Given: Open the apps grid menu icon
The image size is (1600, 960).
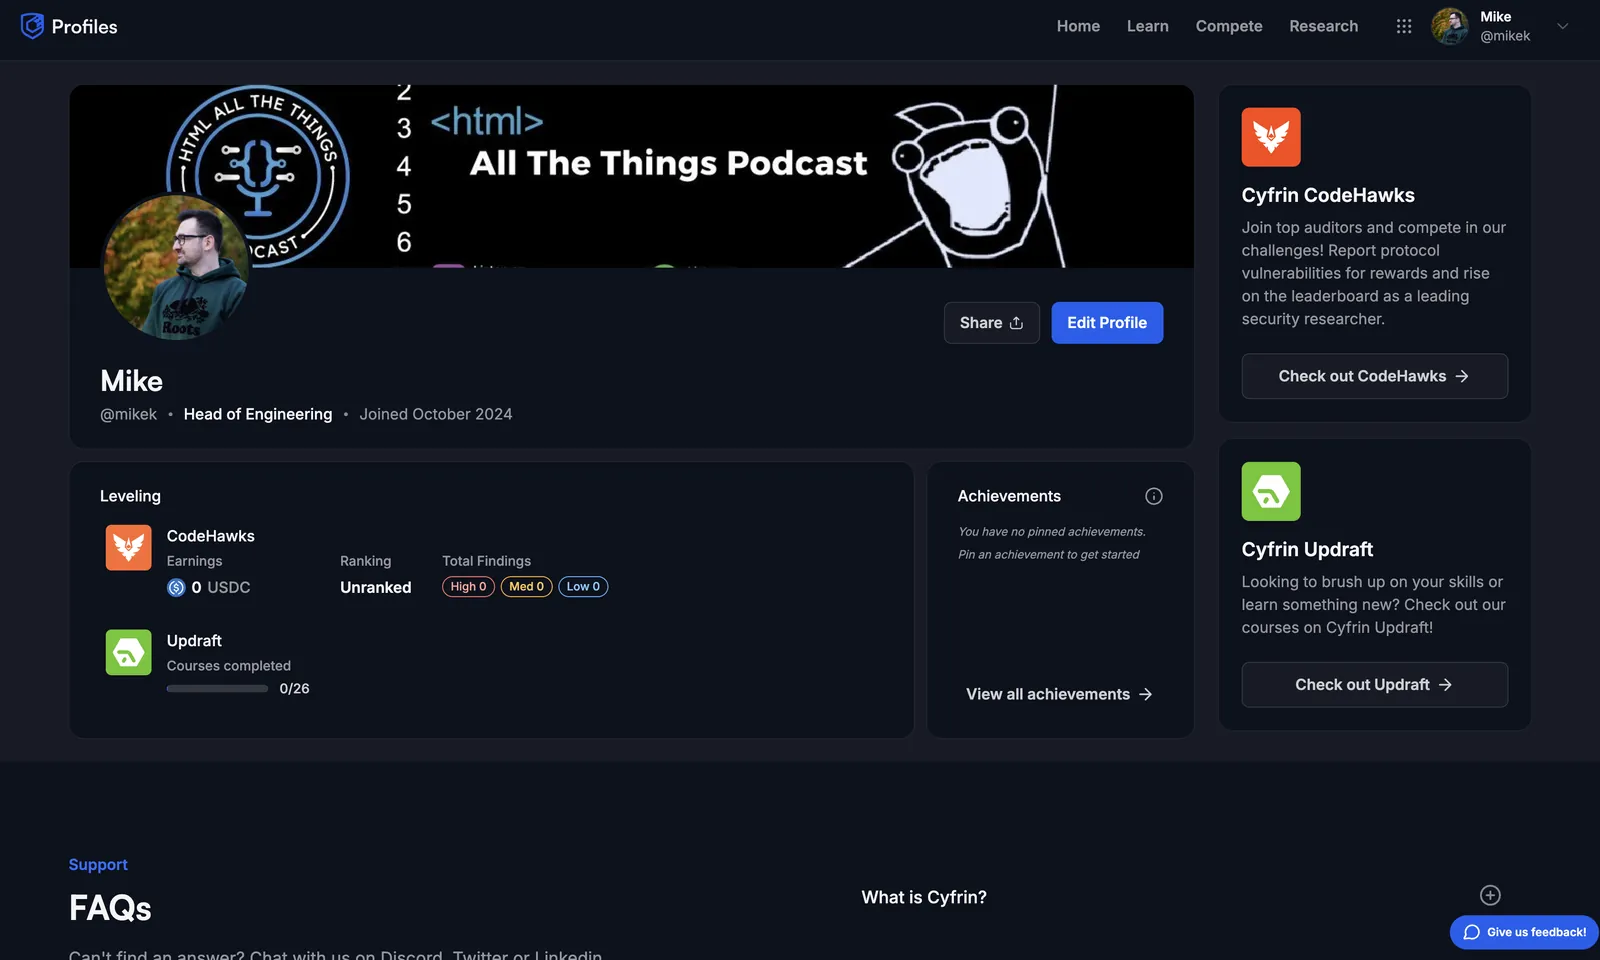Looking at the screenshot, I should pos(1404,26).
